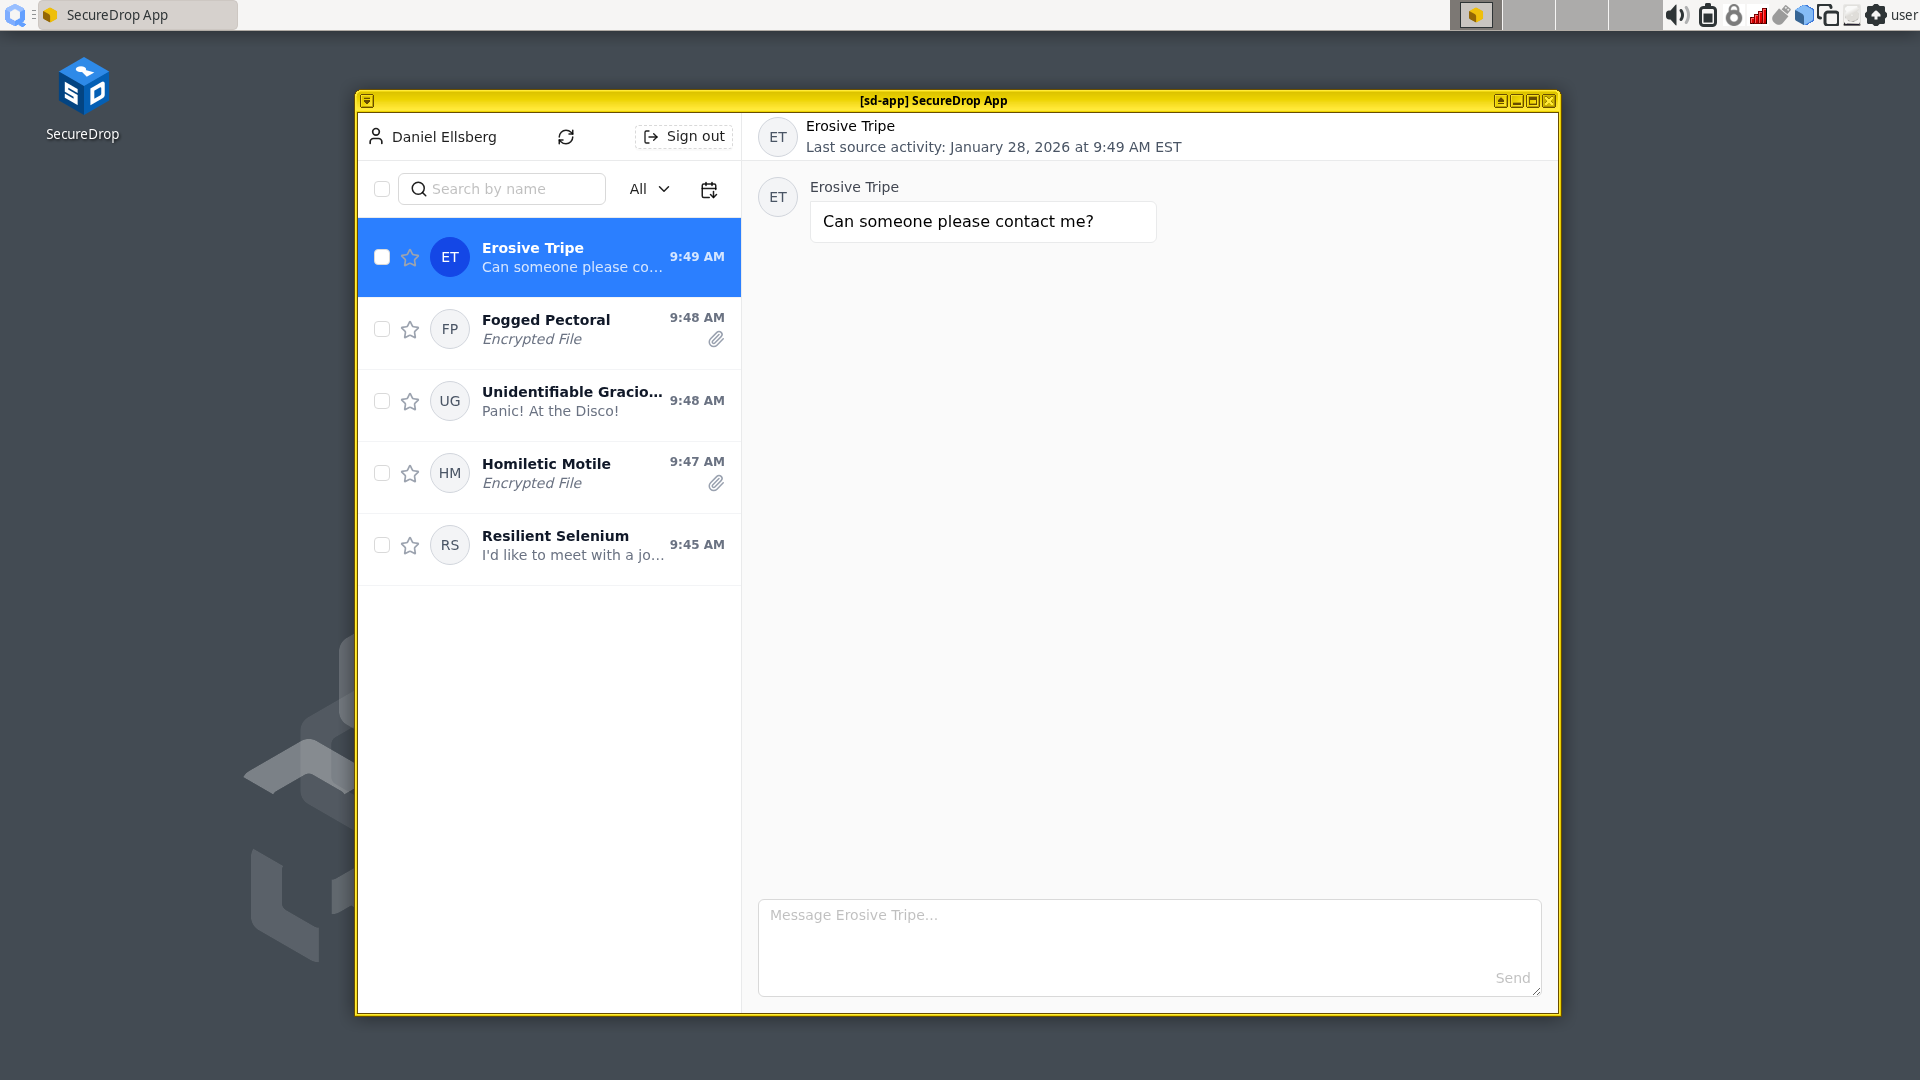Expand the All filter dropdown

click(x=649, y=189)
